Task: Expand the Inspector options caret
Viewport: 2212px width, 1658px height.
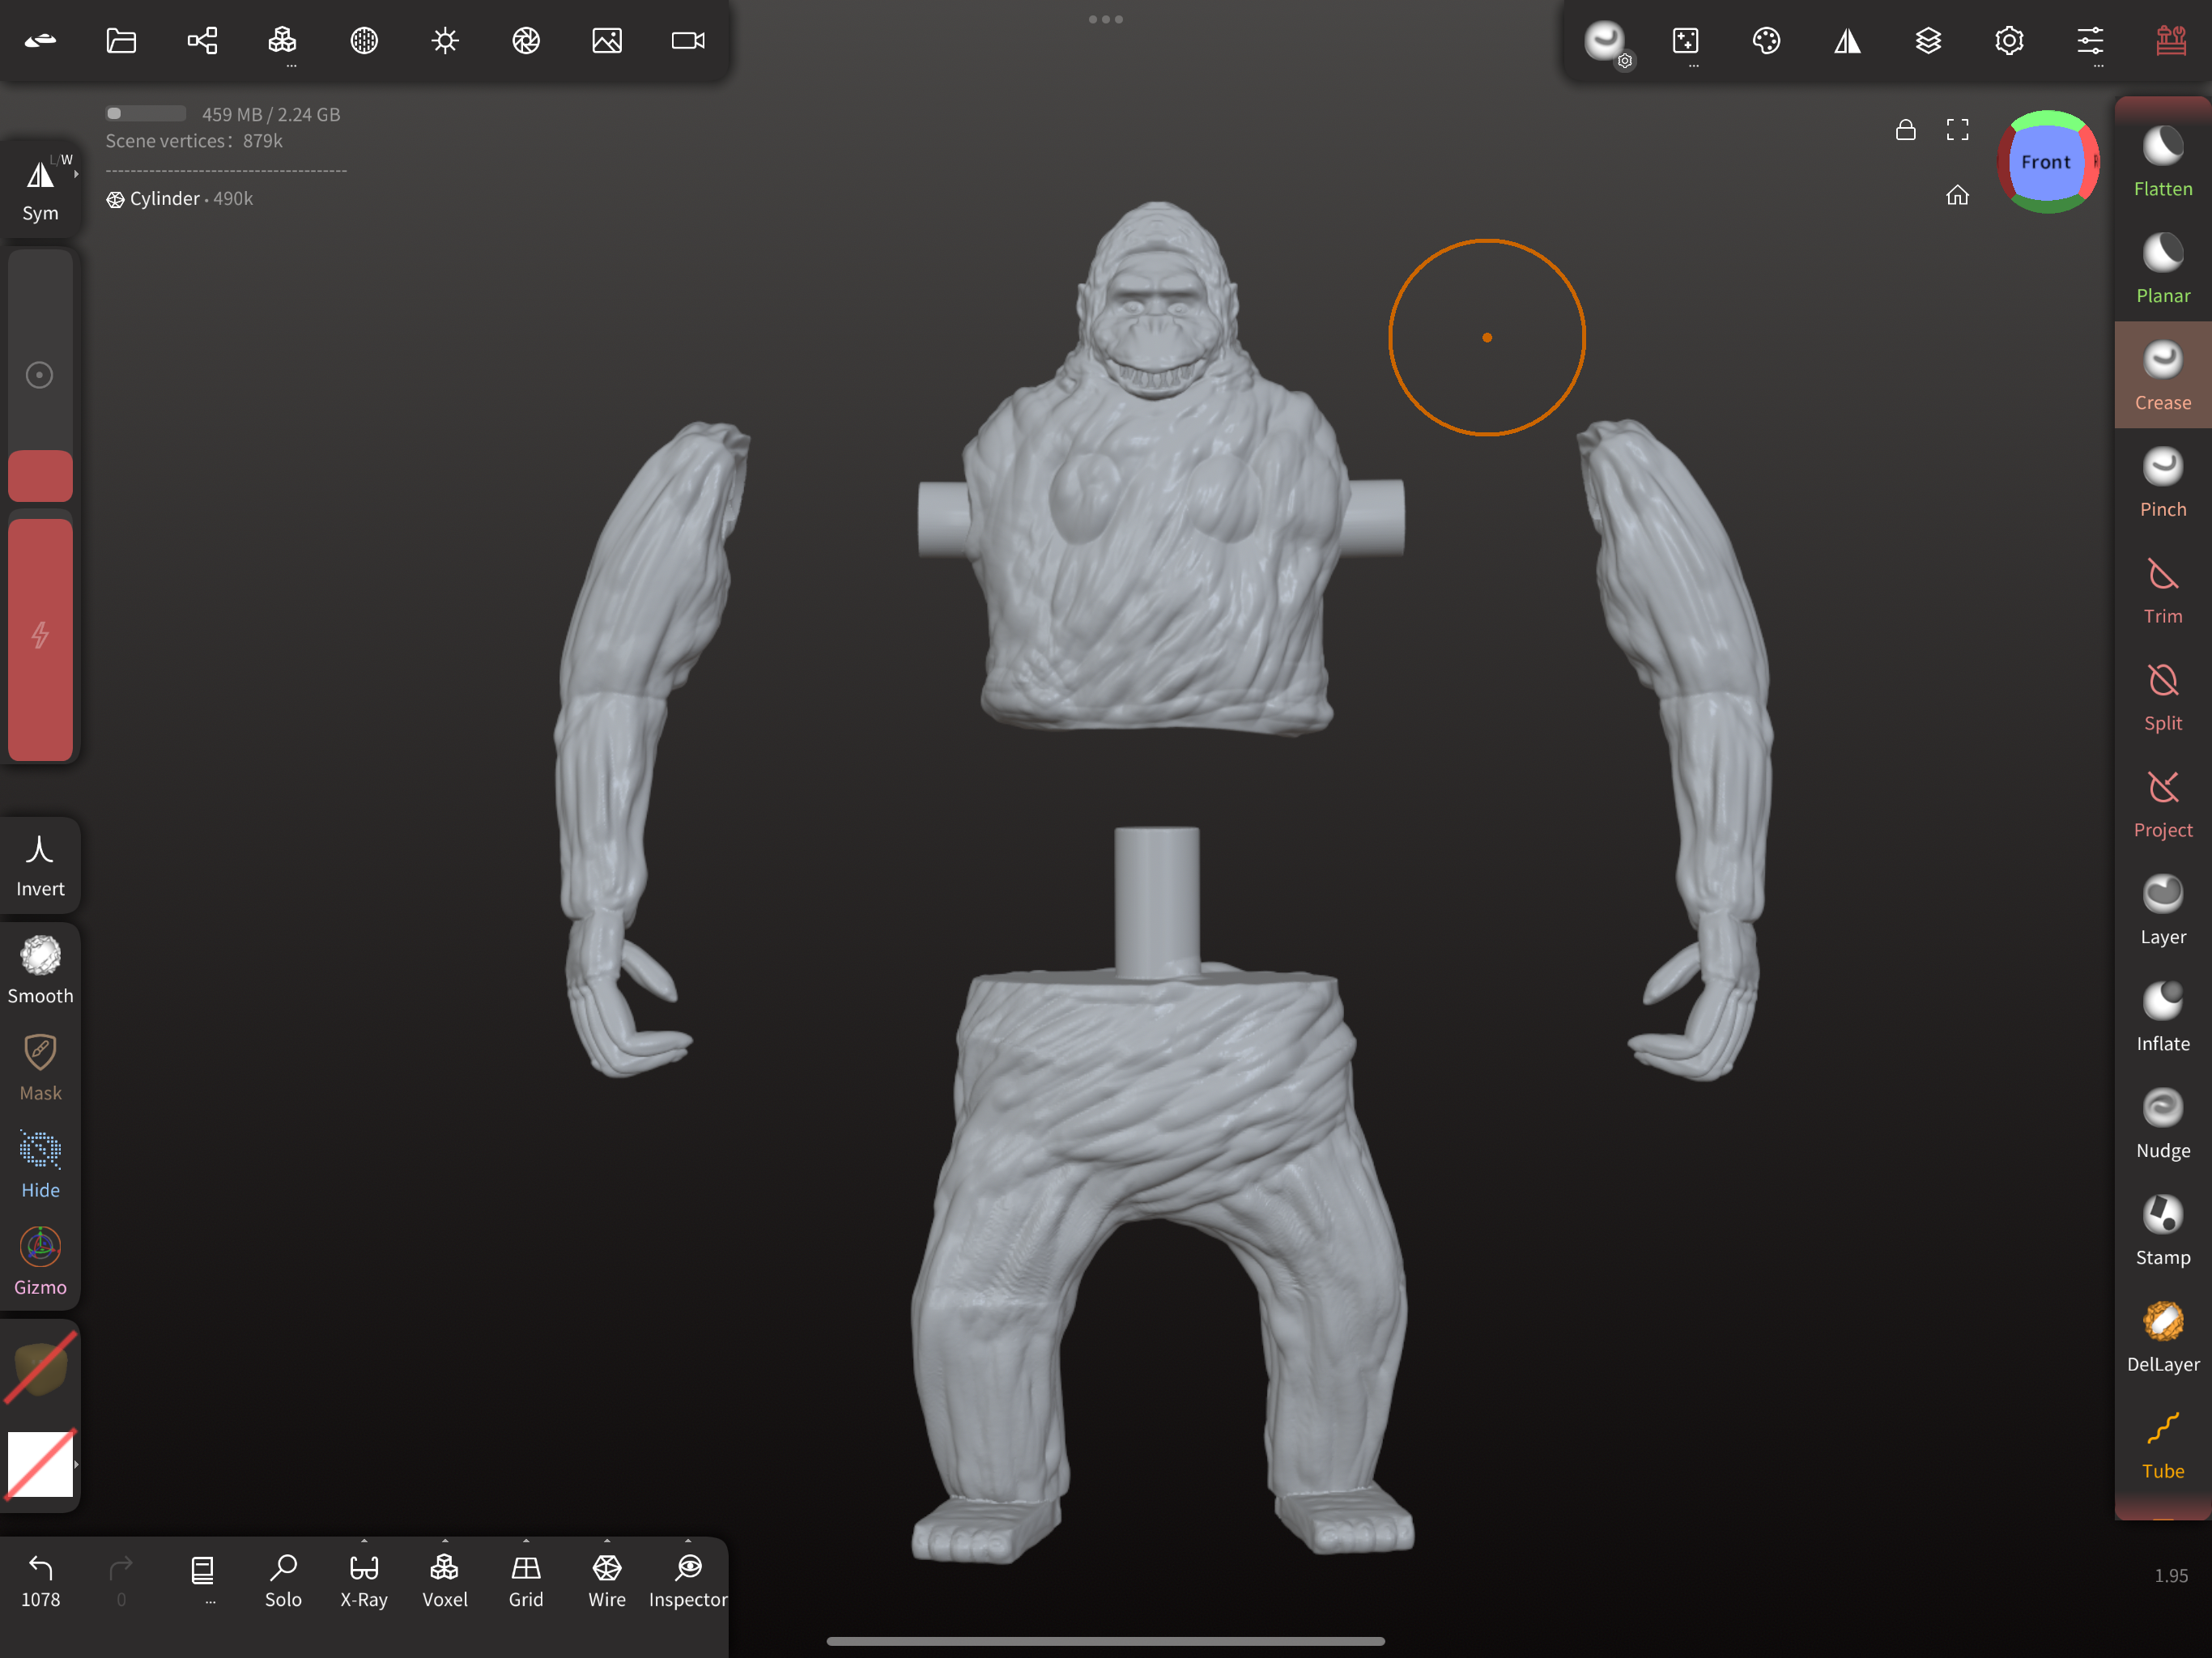Action: pyautogui.click(x=688, y=1540)
